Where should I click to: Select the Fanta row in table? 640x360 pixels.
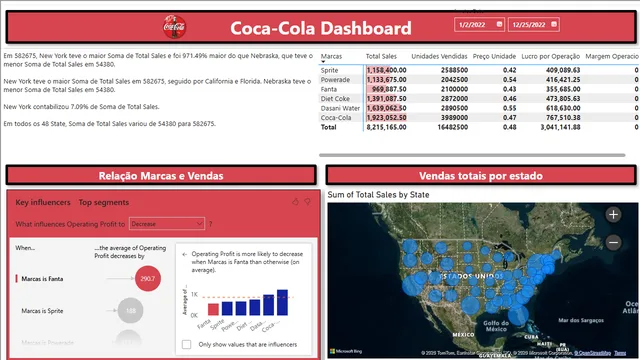click(329, 89)
